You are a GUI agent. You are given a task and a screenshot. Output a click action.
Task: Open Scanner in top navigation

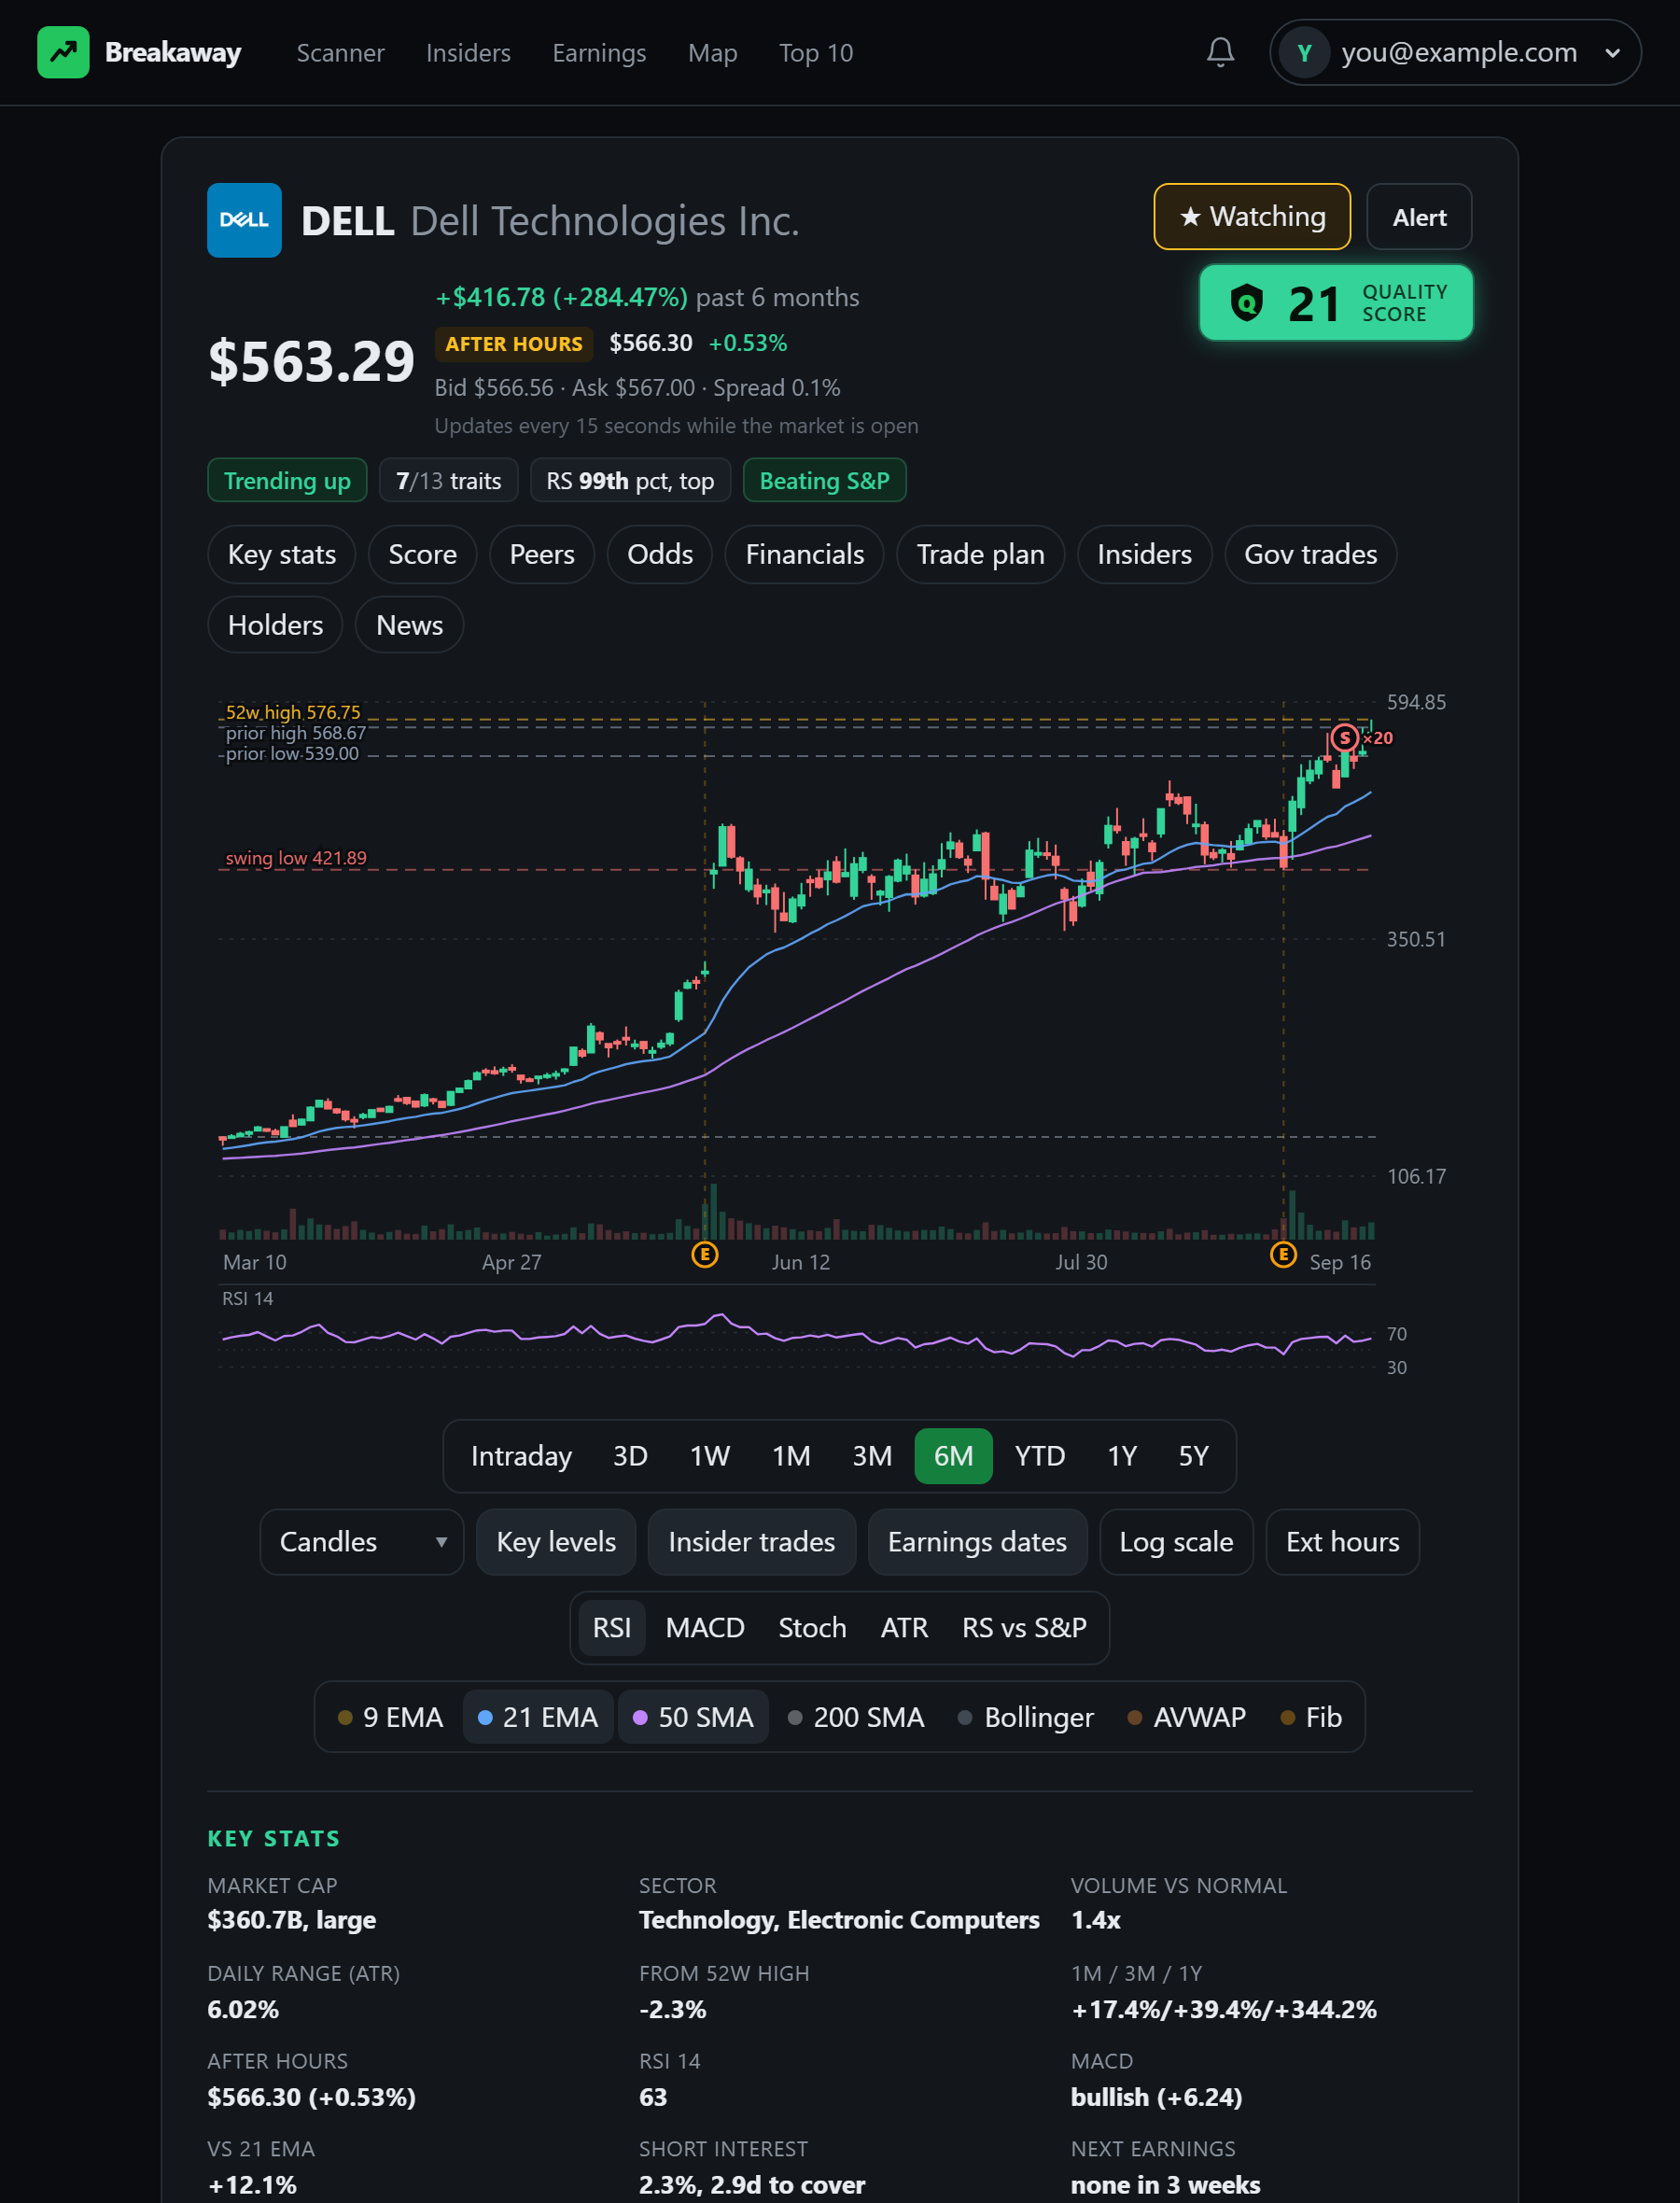340,53
